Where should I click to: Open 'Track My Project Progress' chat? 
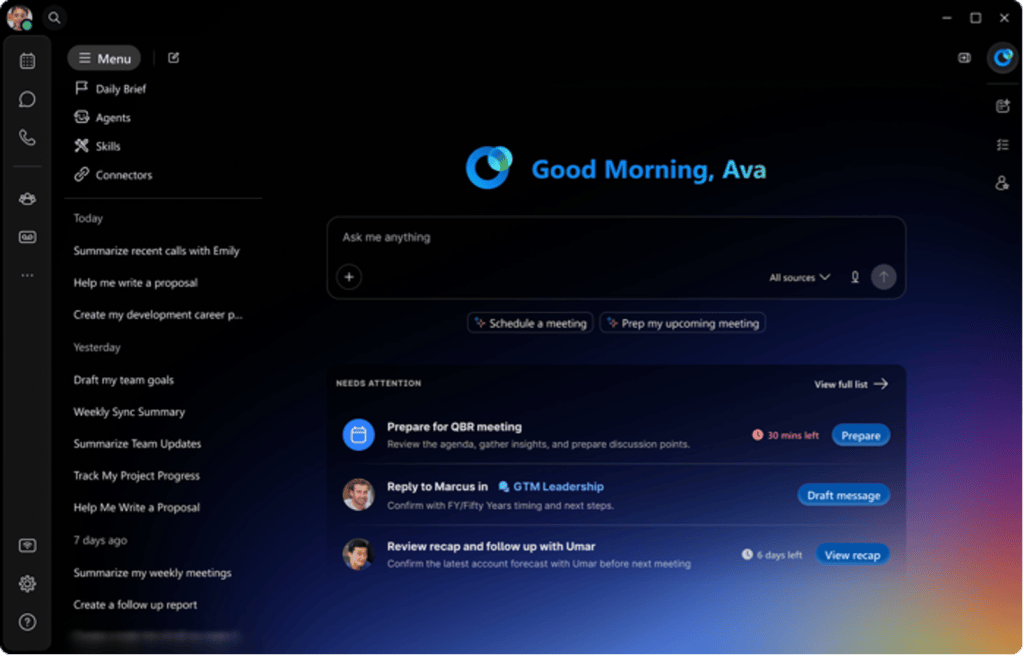(x=136, y=476)
